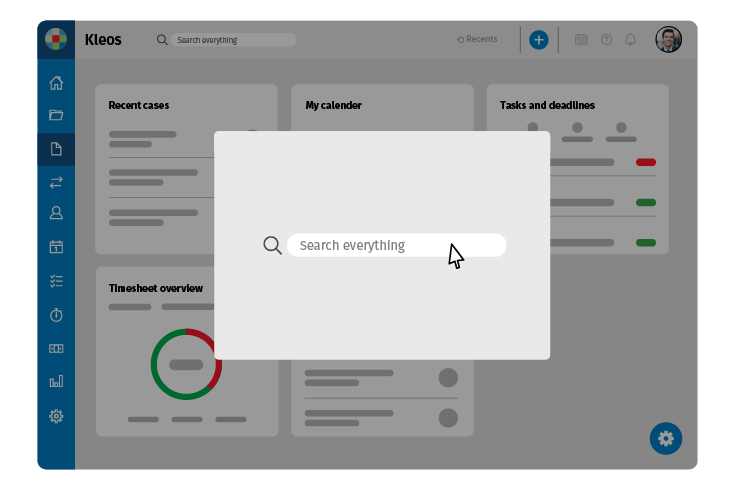The height and width of the screenshot is (490, 735).
Task: Open the user profile avatar
Action: click(x=668, y=40)
